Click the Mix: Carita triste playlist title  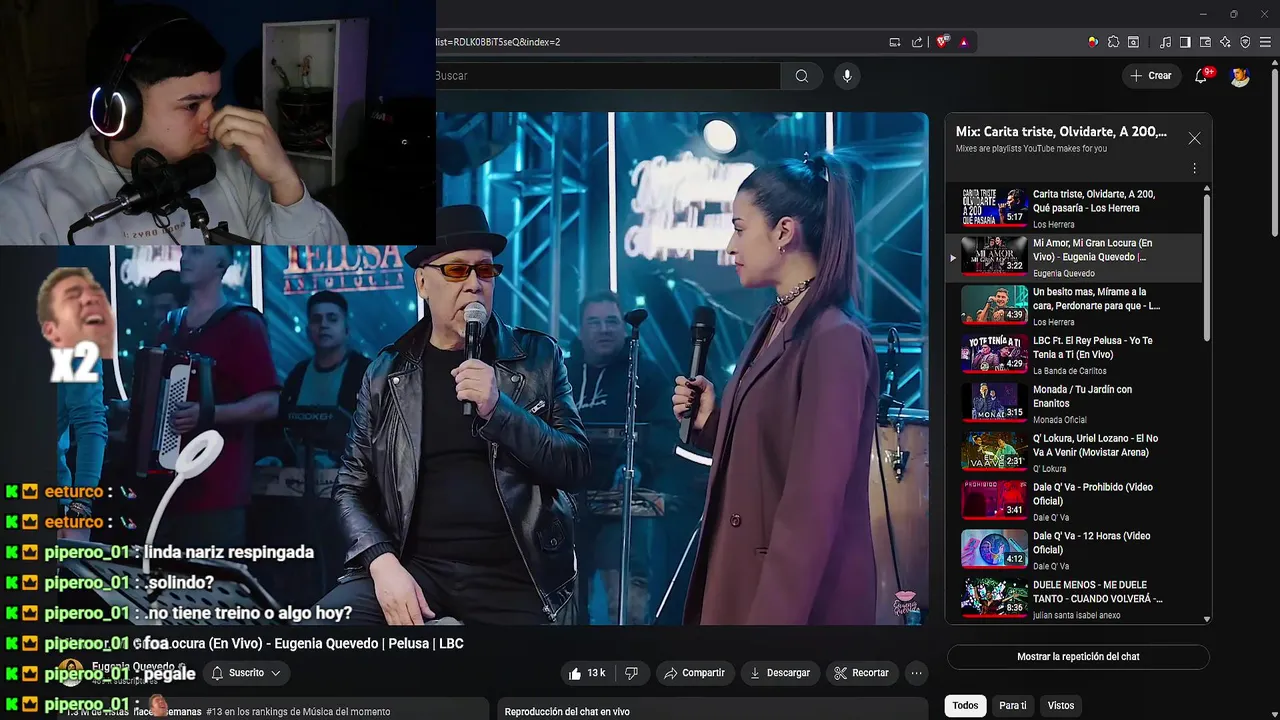(x=1061, y=131)
